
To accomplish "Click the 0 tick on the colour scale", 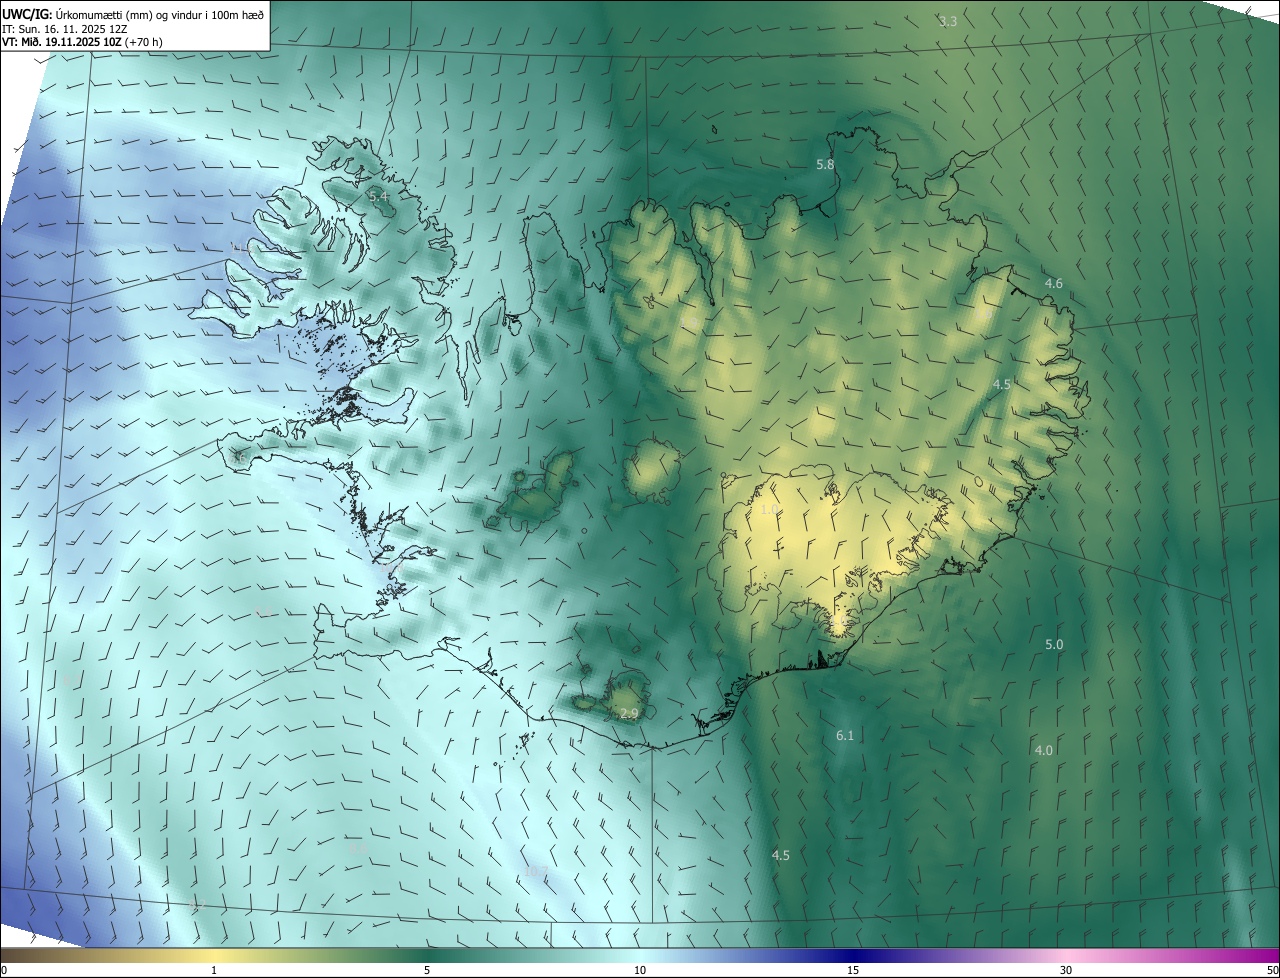I will [4, 971].
